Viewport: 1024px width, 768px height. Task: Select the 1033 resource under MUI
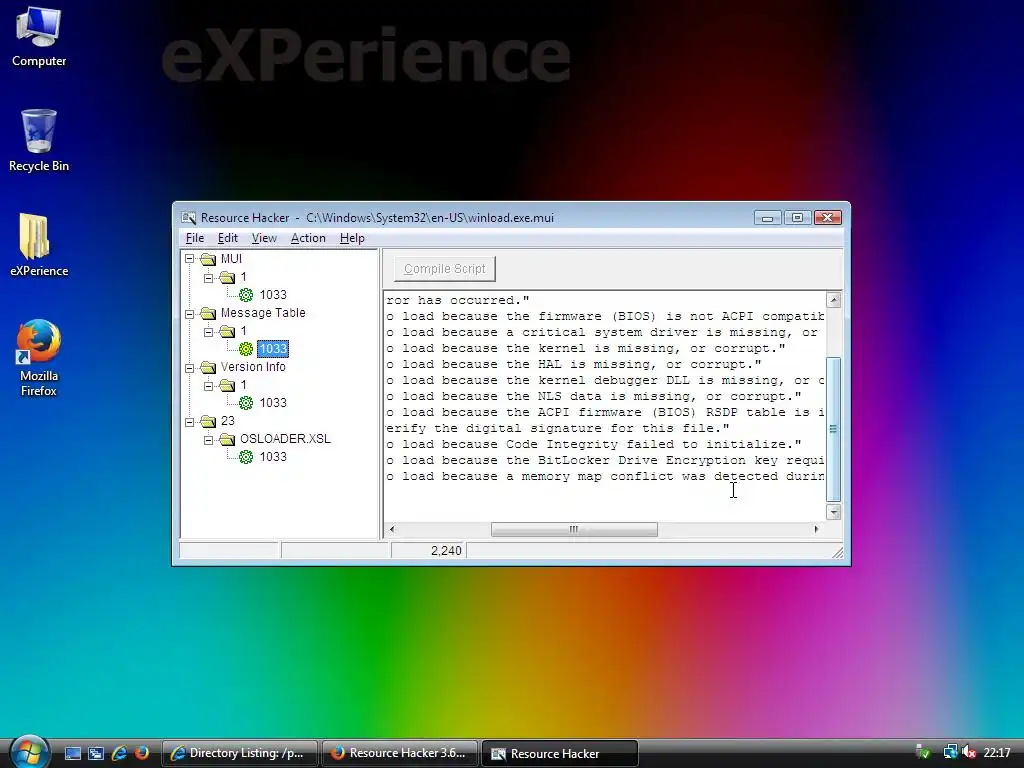tap(273, 295)
